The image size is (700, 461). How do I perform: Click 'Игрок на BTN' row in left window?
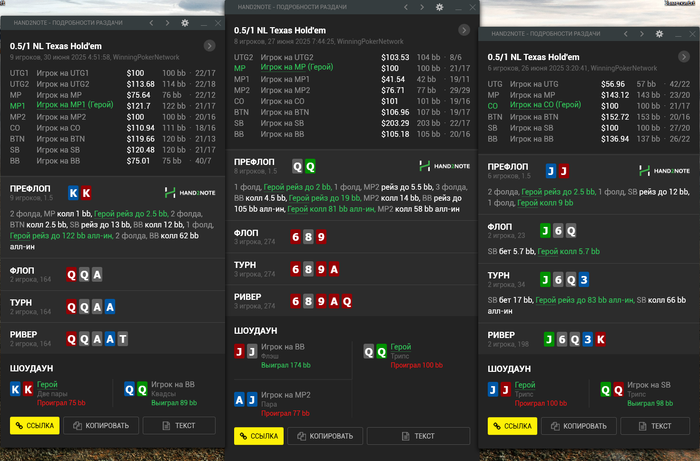[x=113, y=139]
